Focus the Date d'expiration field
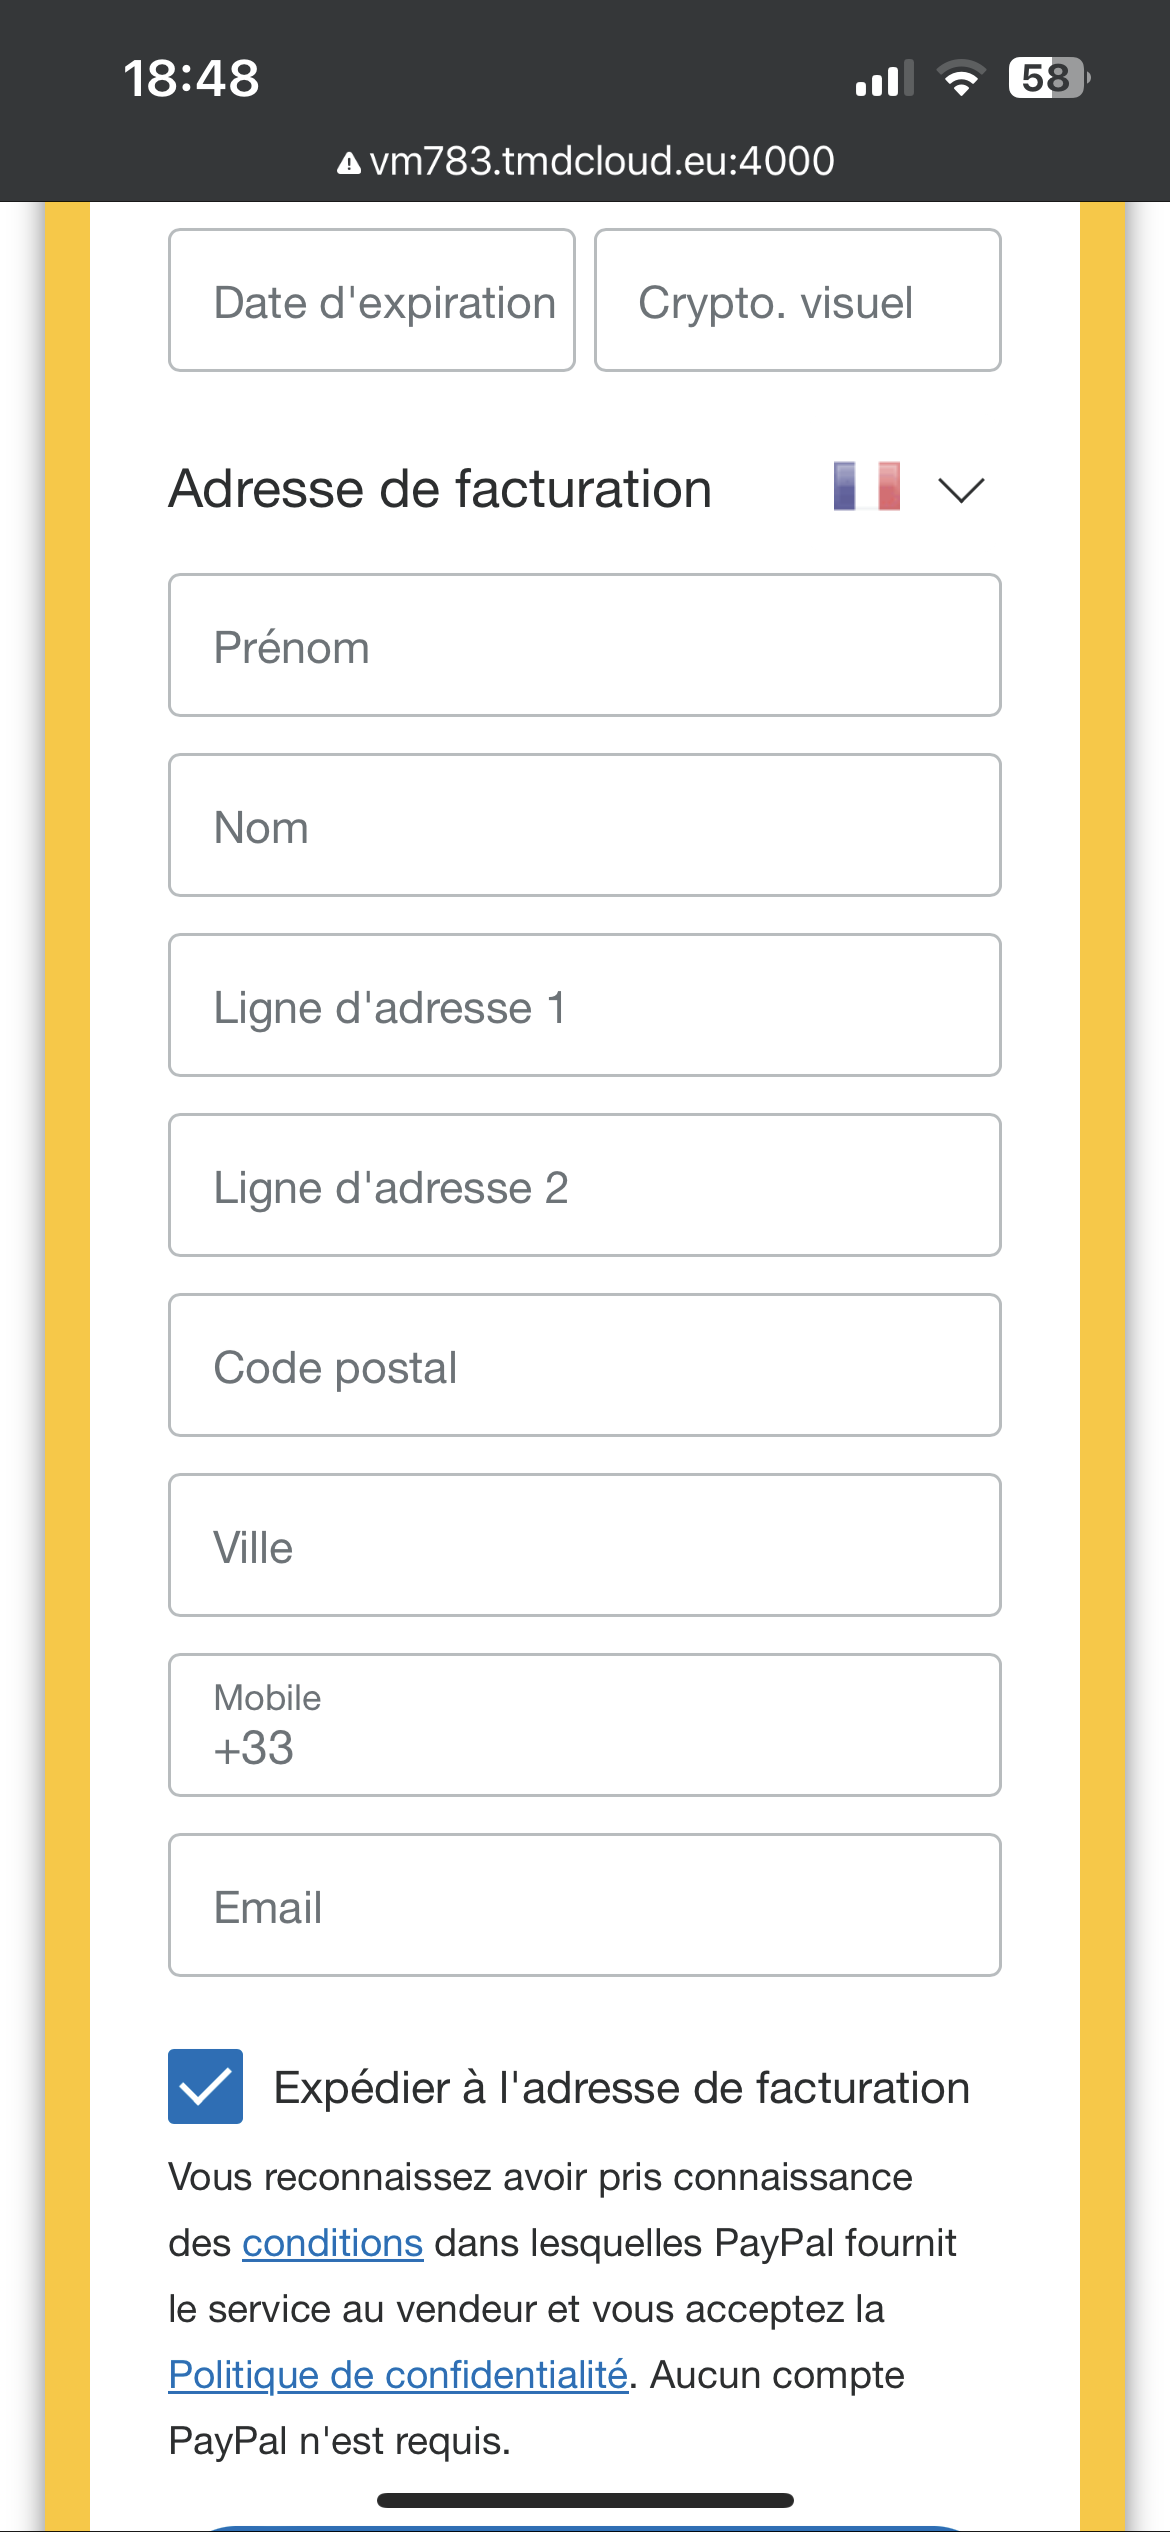This screenshot has width=1170, height=2532. (372, 300)
